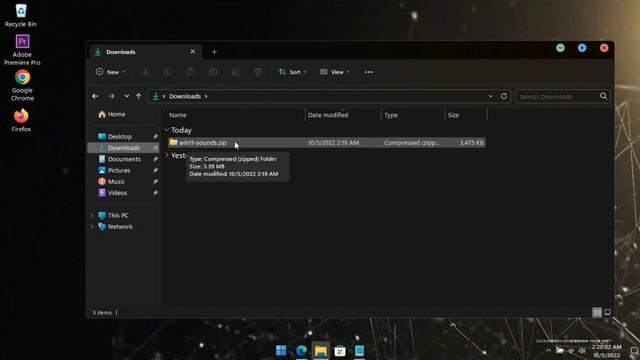Expand This PC tree node
This screenshot has height=360, width=640.
92,215
